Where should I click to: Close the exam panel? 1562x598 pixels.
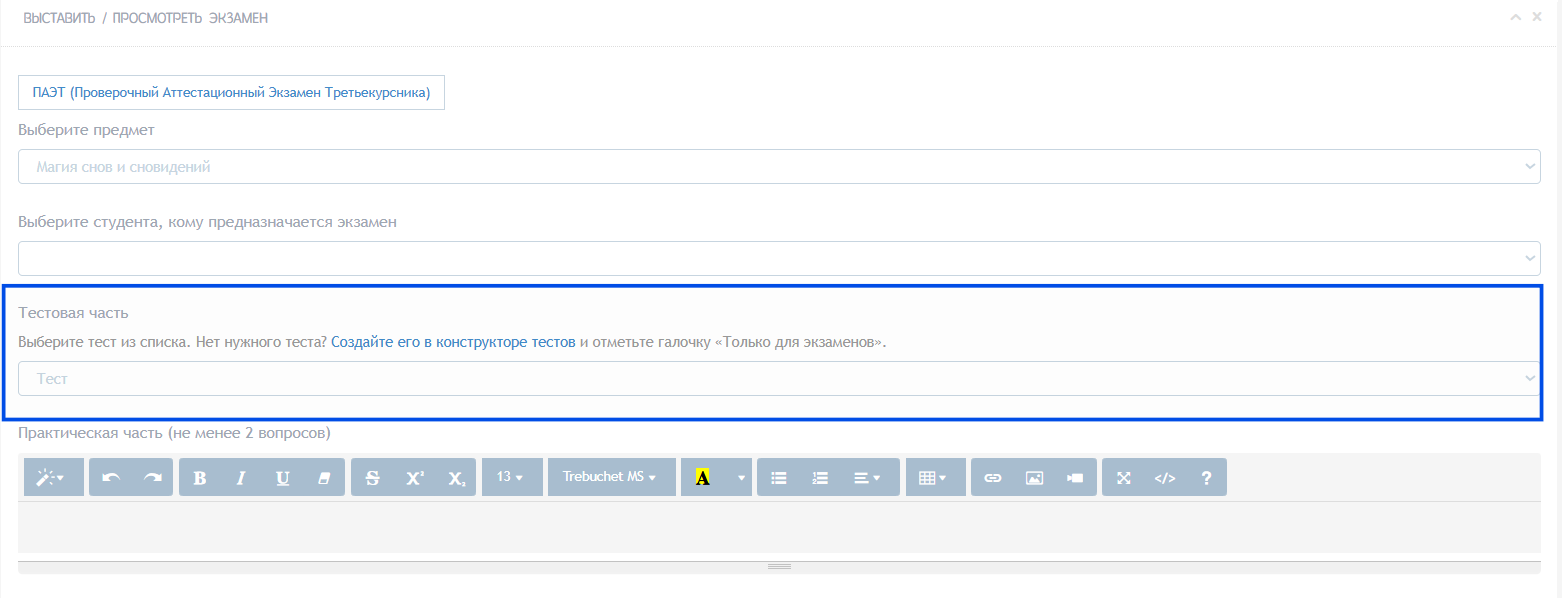(x=1537, y=17)
